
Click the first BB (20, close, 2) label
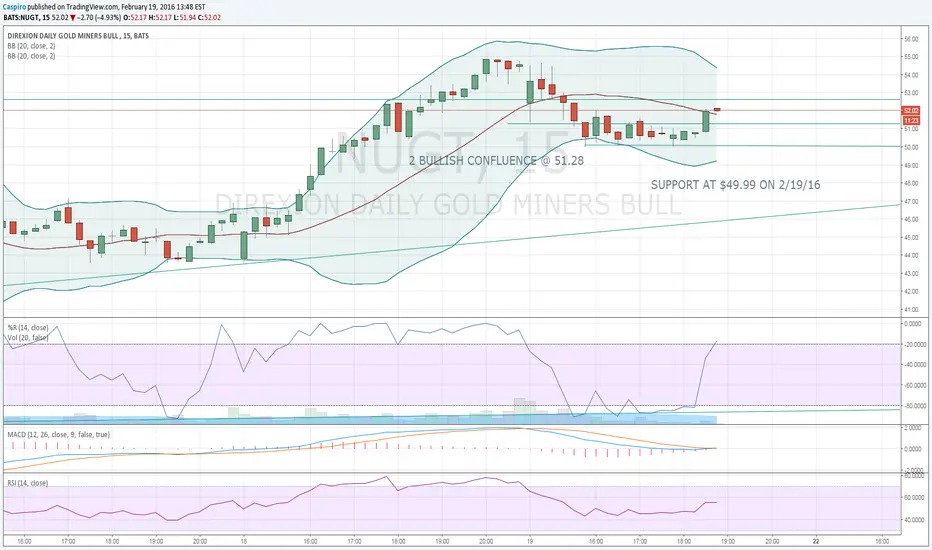pos(32,46)
